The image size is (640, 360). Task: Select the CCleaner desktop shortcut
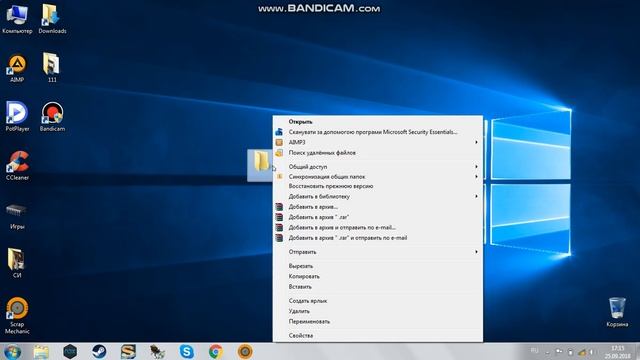point(17,165)
